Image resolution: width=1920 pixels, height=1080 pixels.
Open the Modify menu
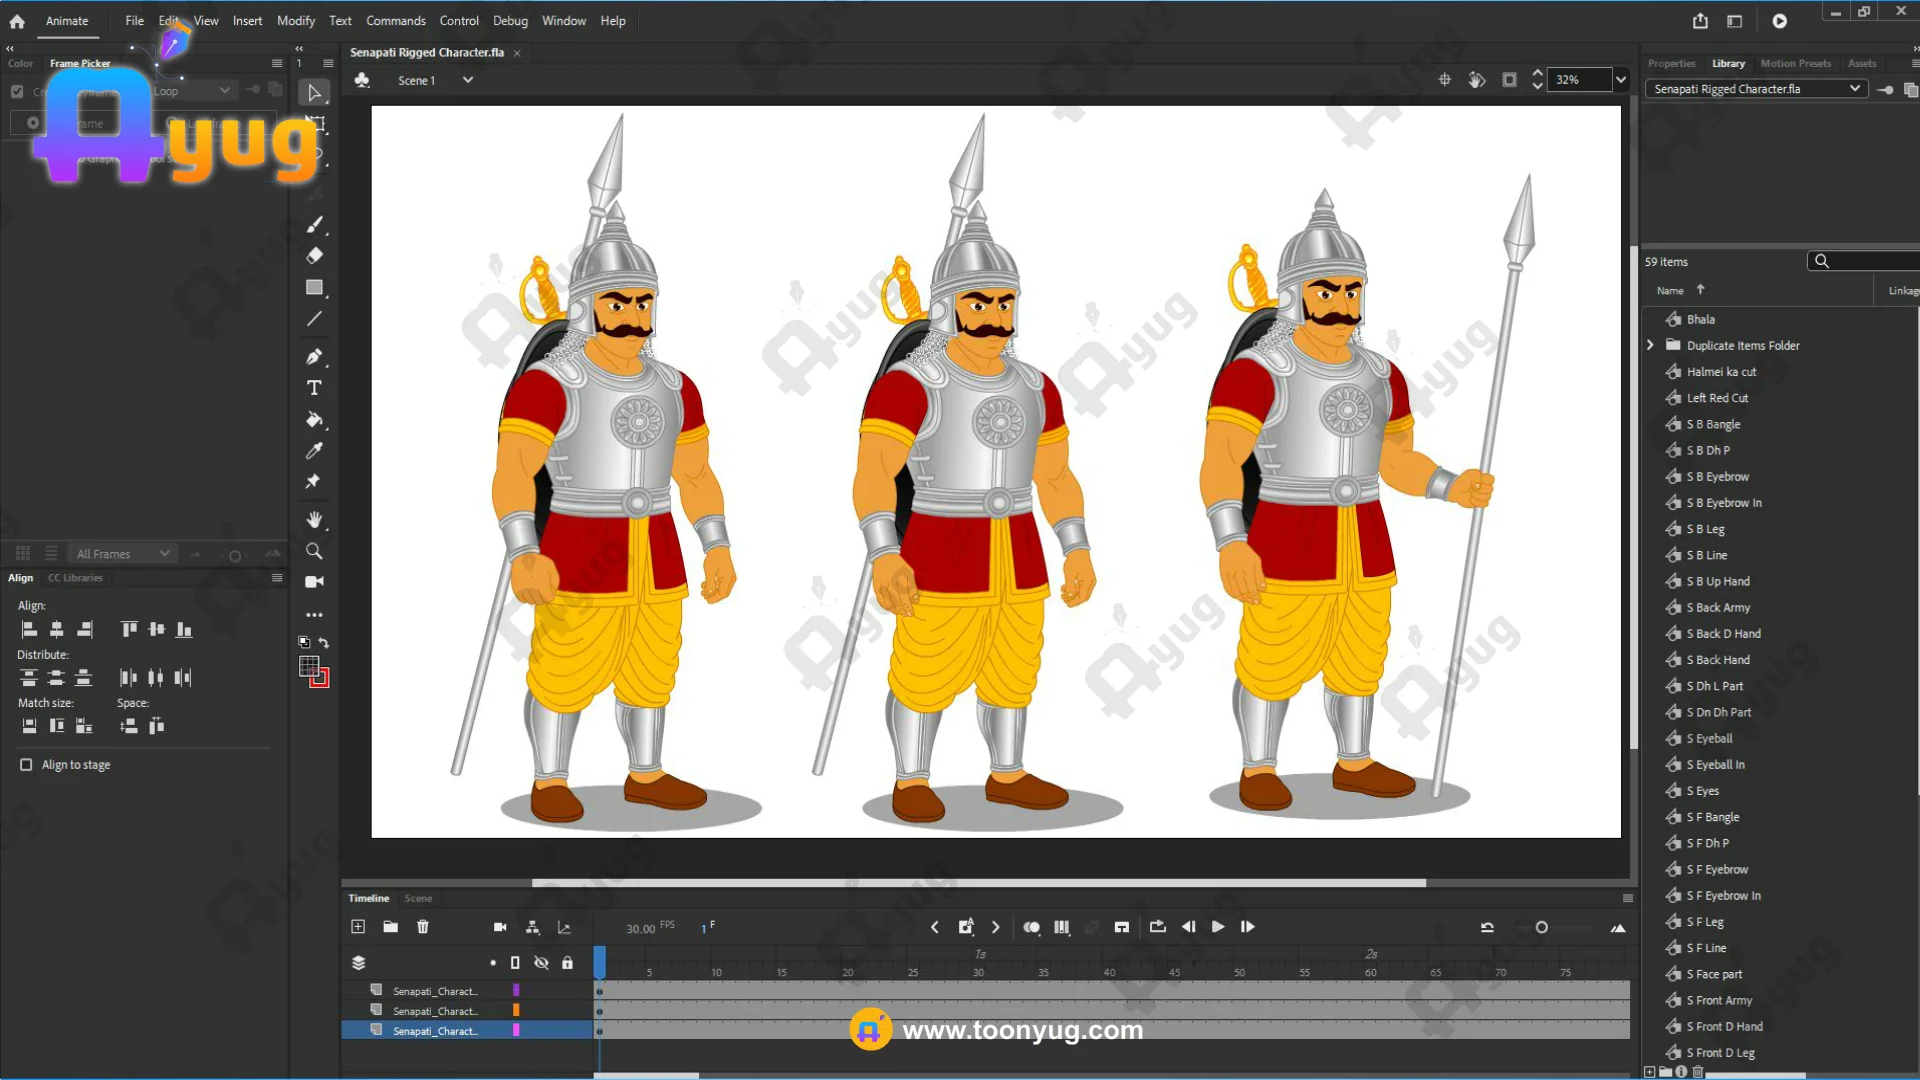tap(295, 21)
